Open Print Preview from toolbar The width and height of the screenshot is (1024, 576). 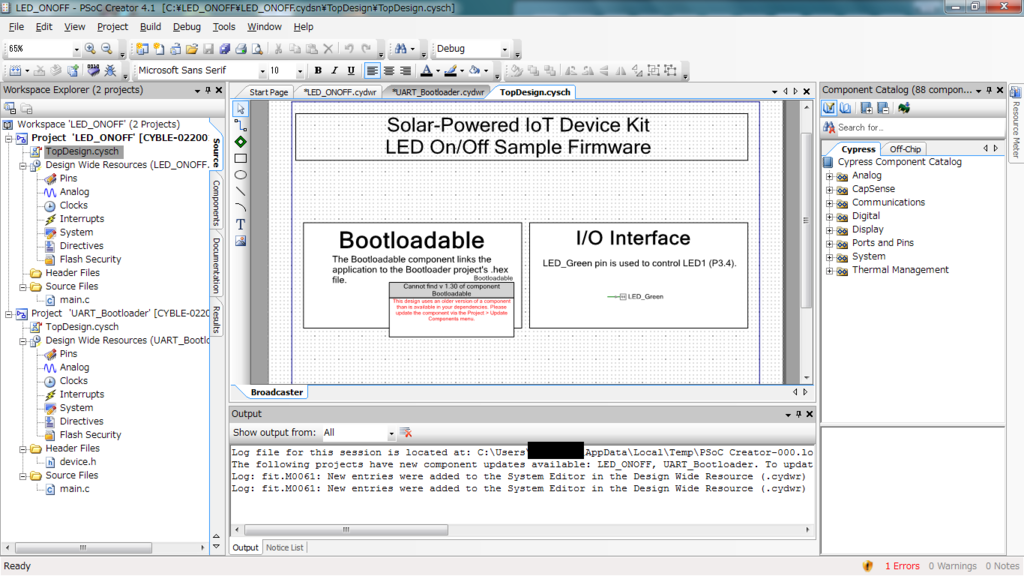point(257,49)
